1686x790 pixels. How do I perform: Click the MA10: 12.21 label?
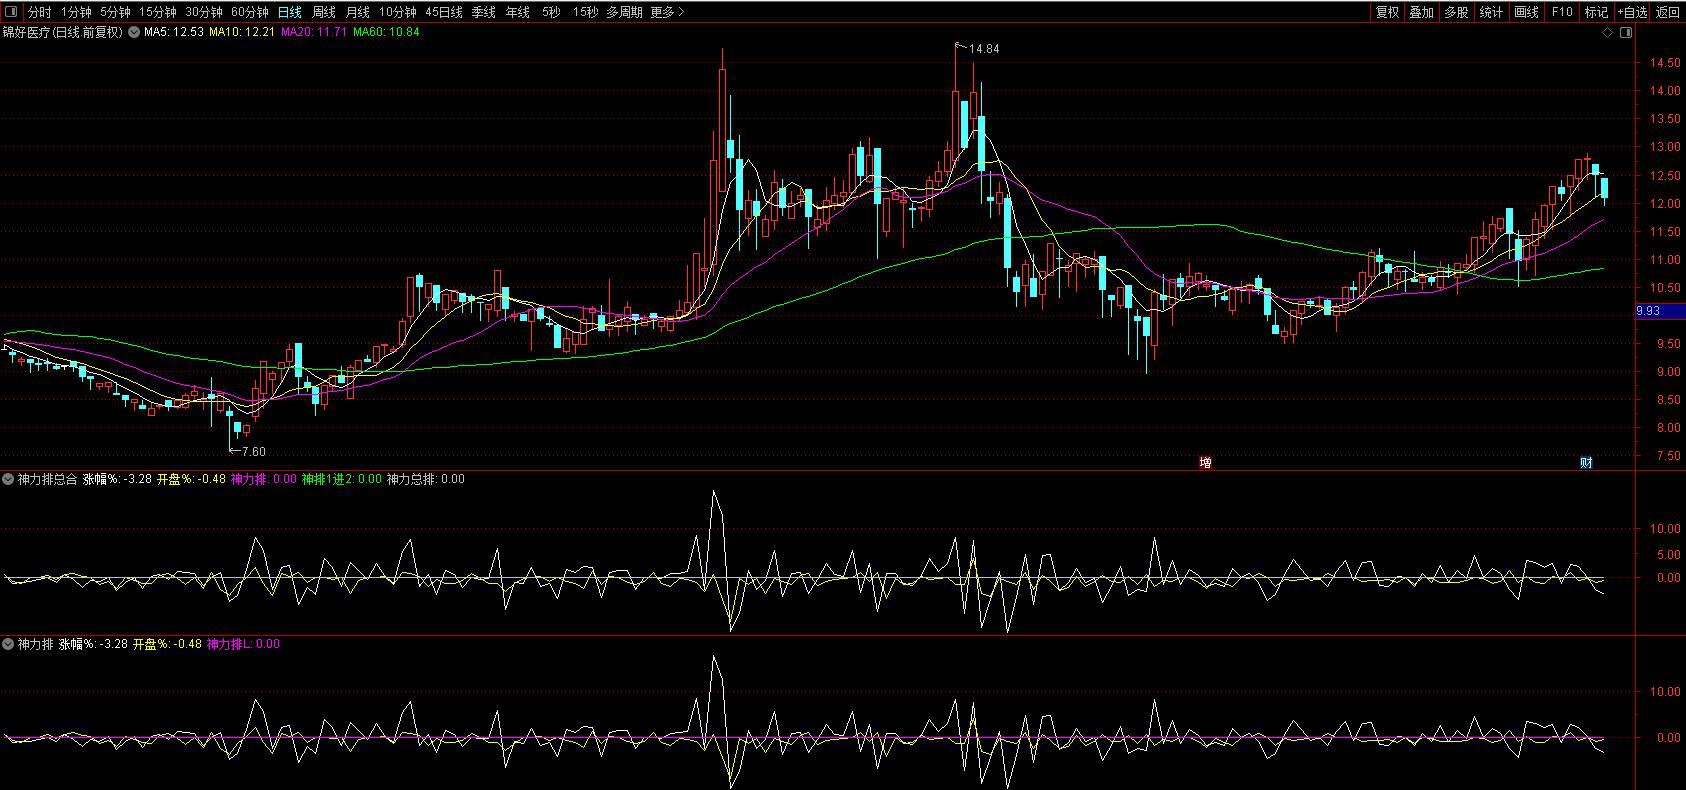pos(241,32)
